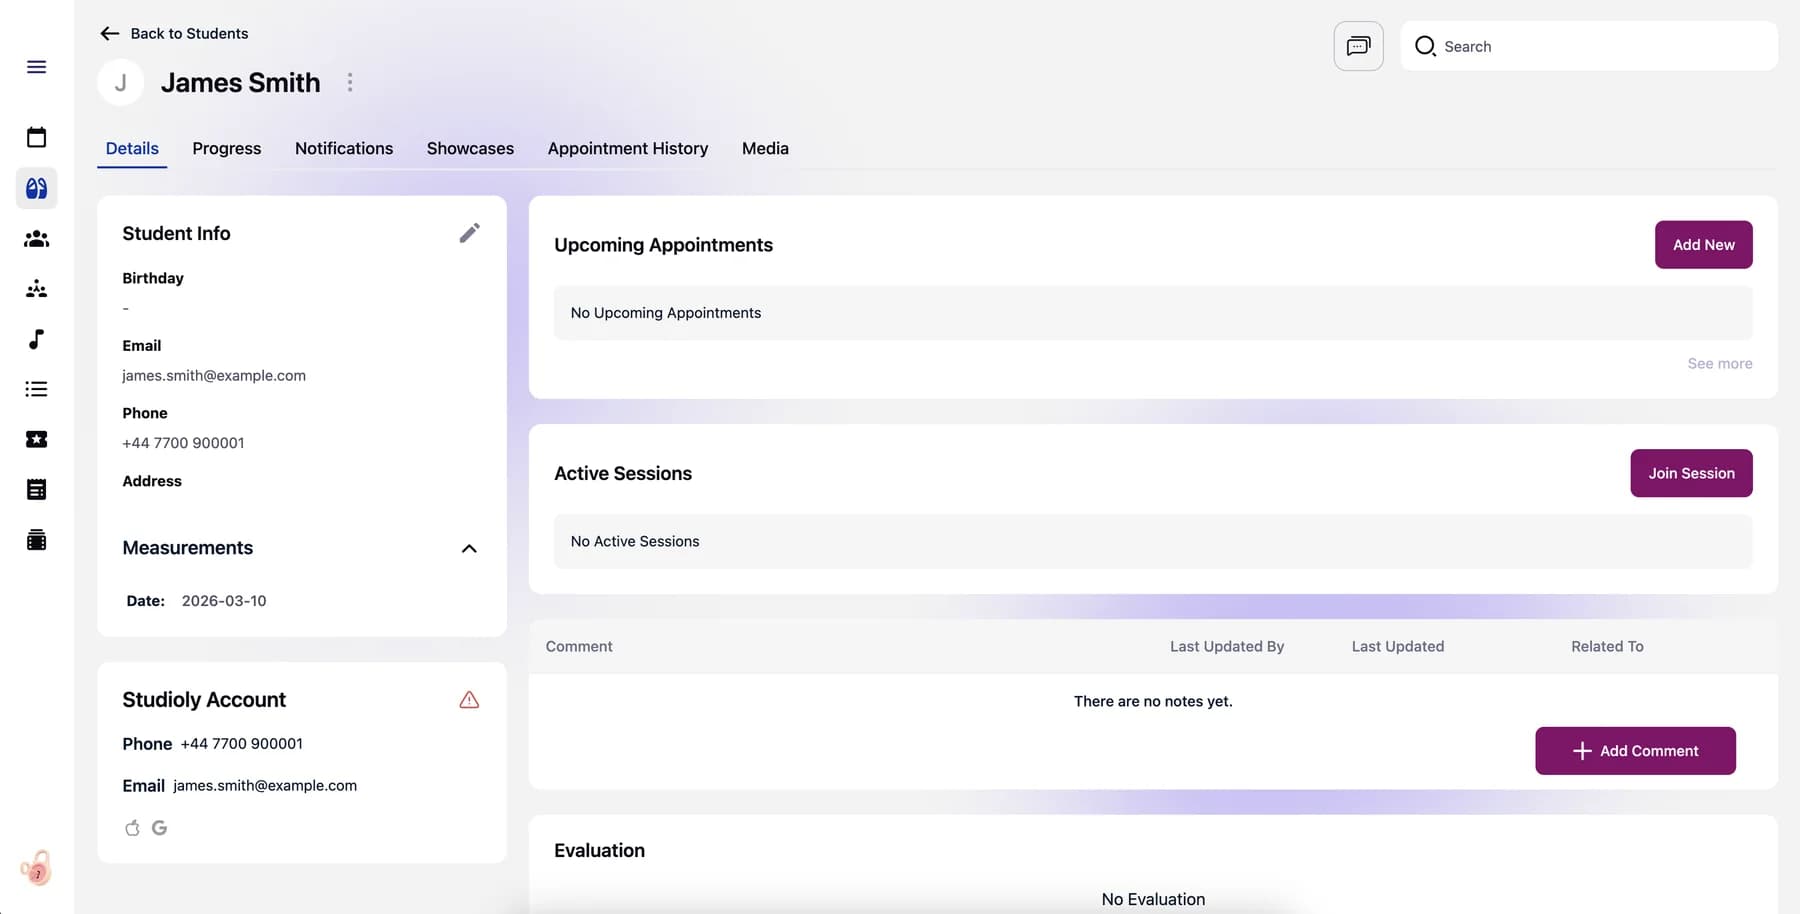Click the padlock avatar icon at the sidebar bottom
Viewport: 1800px width, 914px height.
coord(36,868)
